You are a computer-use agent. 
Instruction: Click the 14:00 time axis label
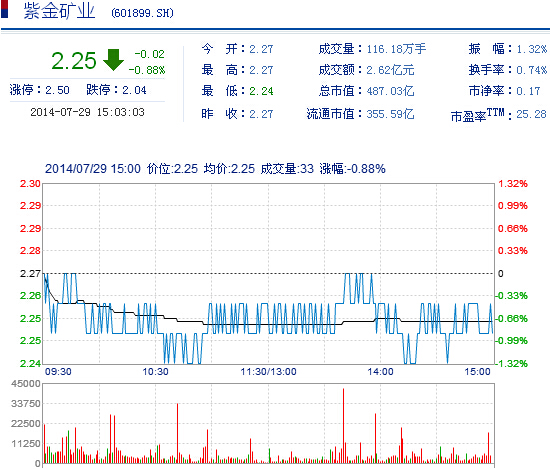[x=381, y=372]
